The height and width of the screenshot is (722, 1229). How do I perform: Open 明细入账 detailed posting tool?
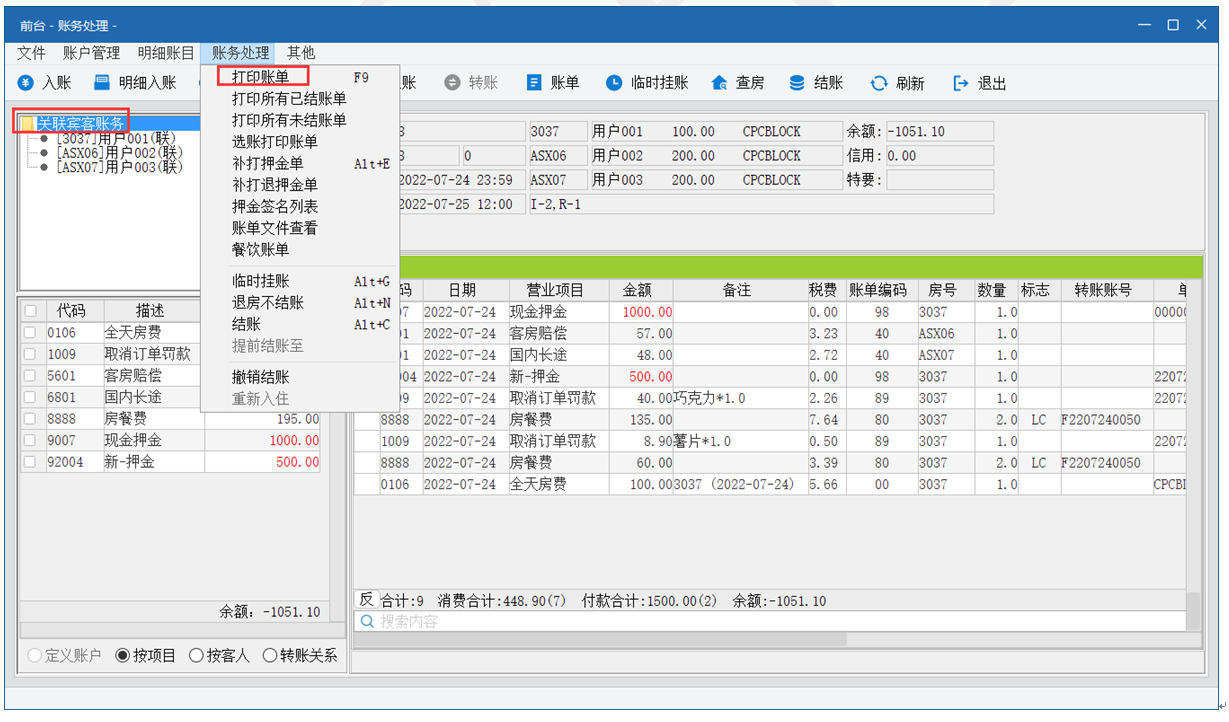point(102,83)
